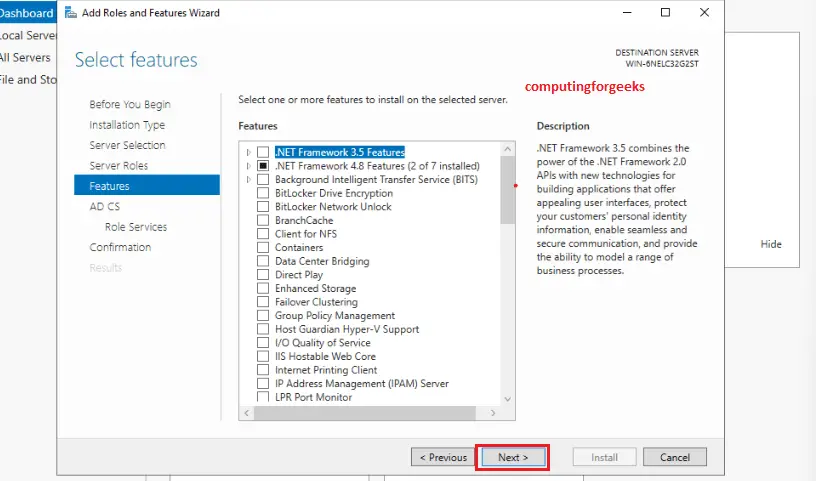Click the features list vertical scrollbar thumb
816x481 pixels.
click(x=507, y=190)
